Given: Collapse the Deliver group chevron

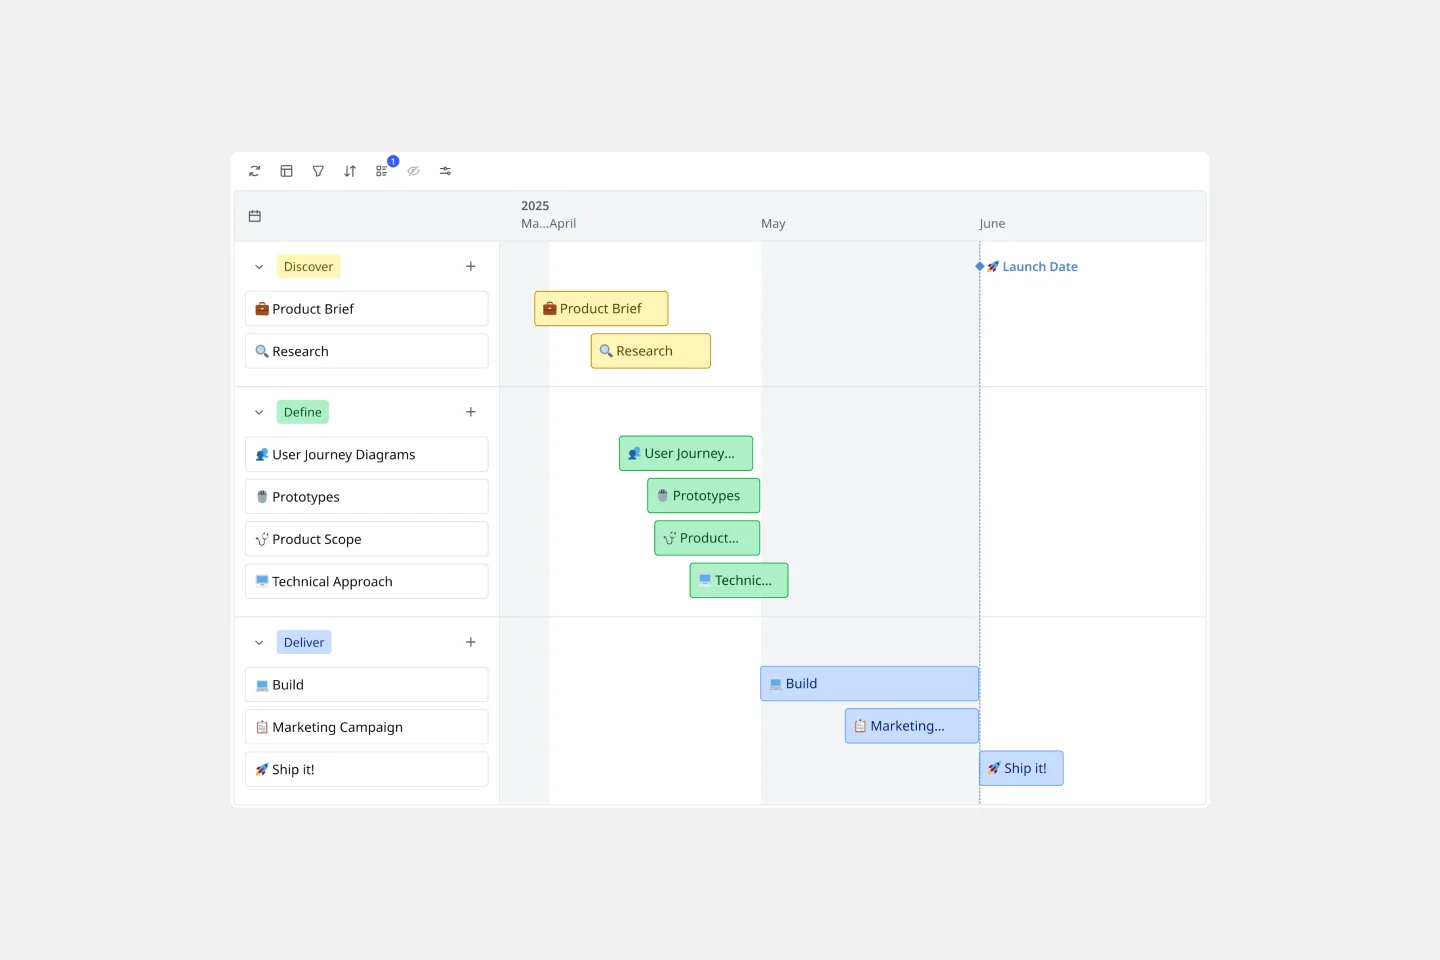Looking at the screenshot, I should [x=259, y=643].
